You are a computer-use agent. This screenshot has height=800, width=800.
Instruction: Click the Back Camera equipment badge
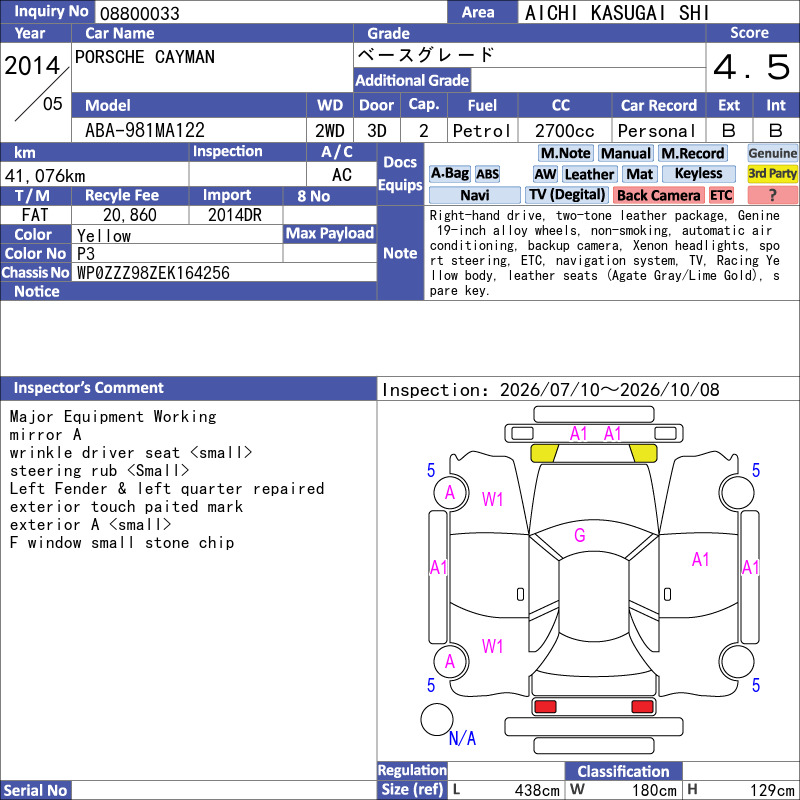pos(659,195)
